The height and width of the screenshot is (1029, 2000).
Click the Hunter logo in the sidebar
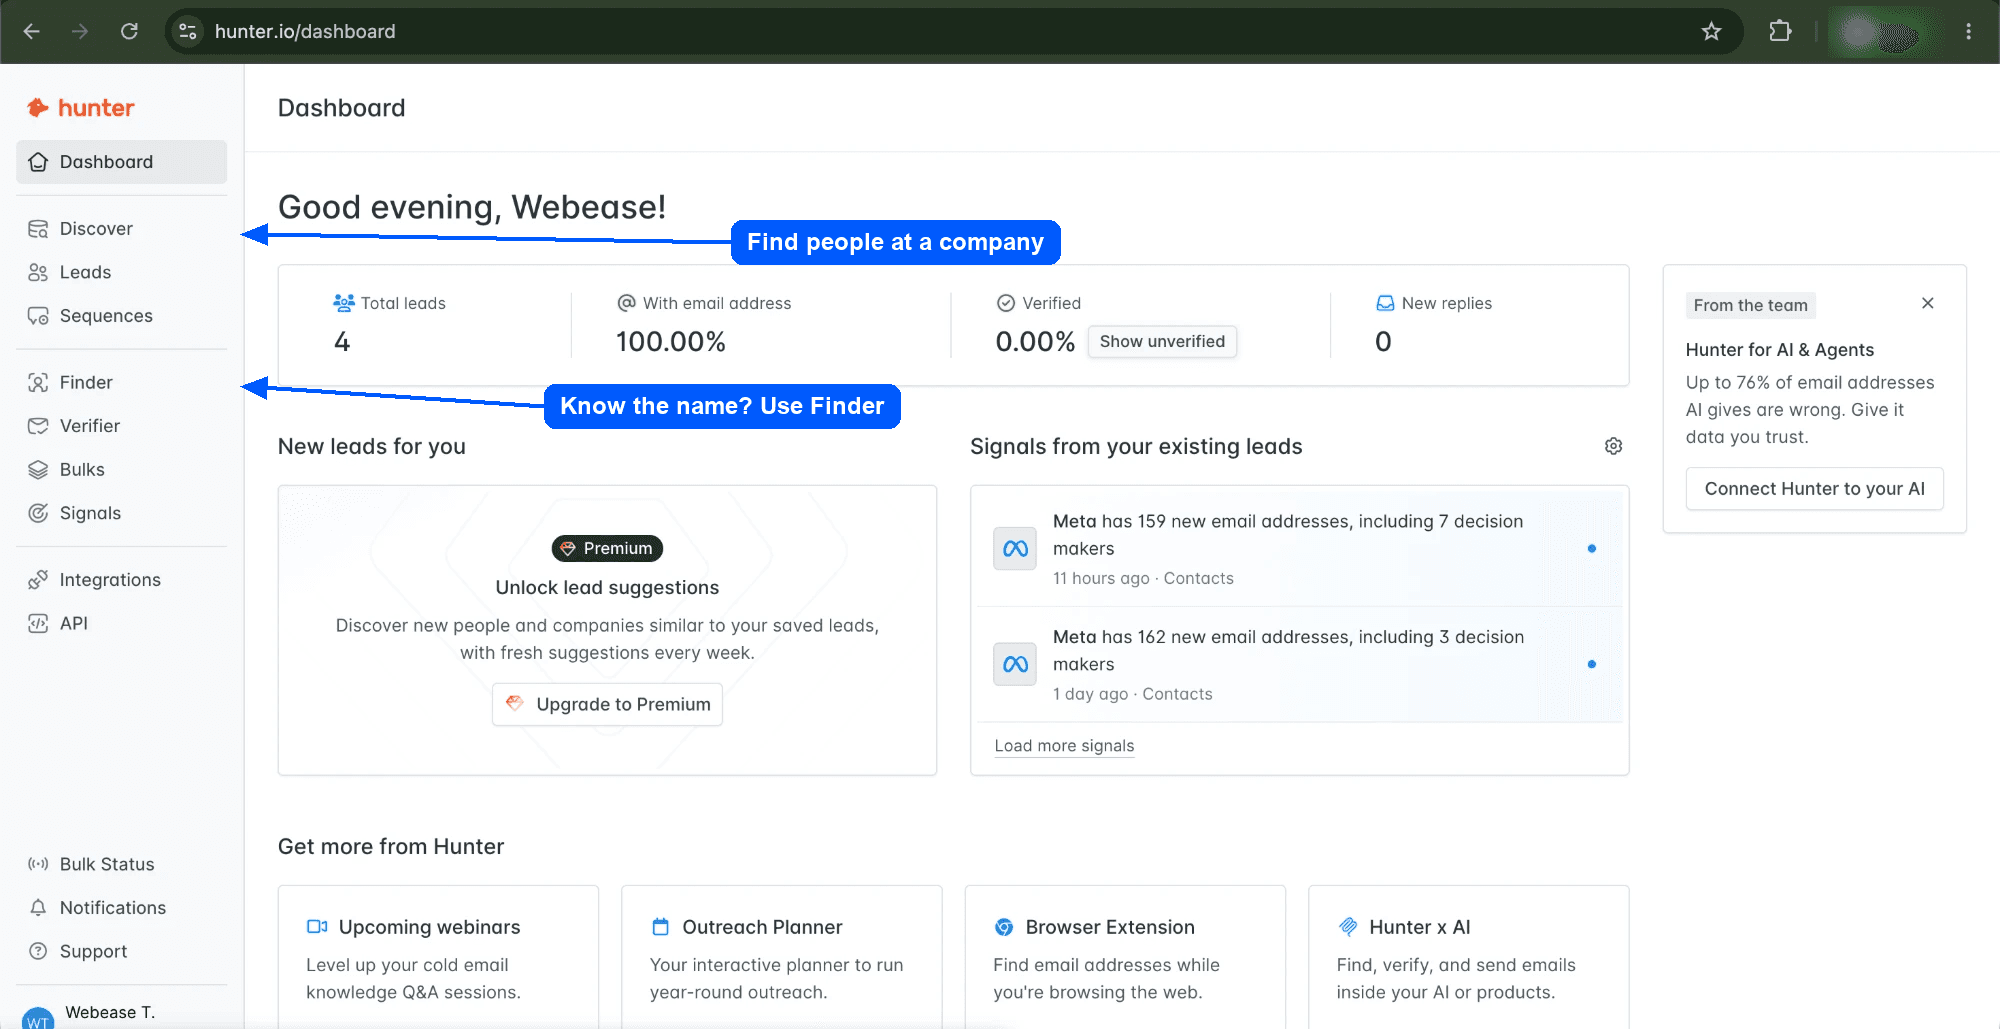point(81,108)
